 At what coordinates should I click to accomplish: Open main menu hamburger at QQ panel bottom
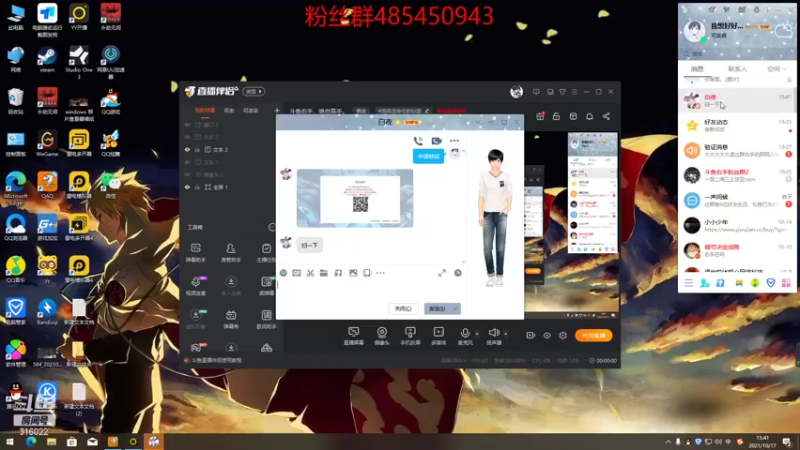[688, 283]
